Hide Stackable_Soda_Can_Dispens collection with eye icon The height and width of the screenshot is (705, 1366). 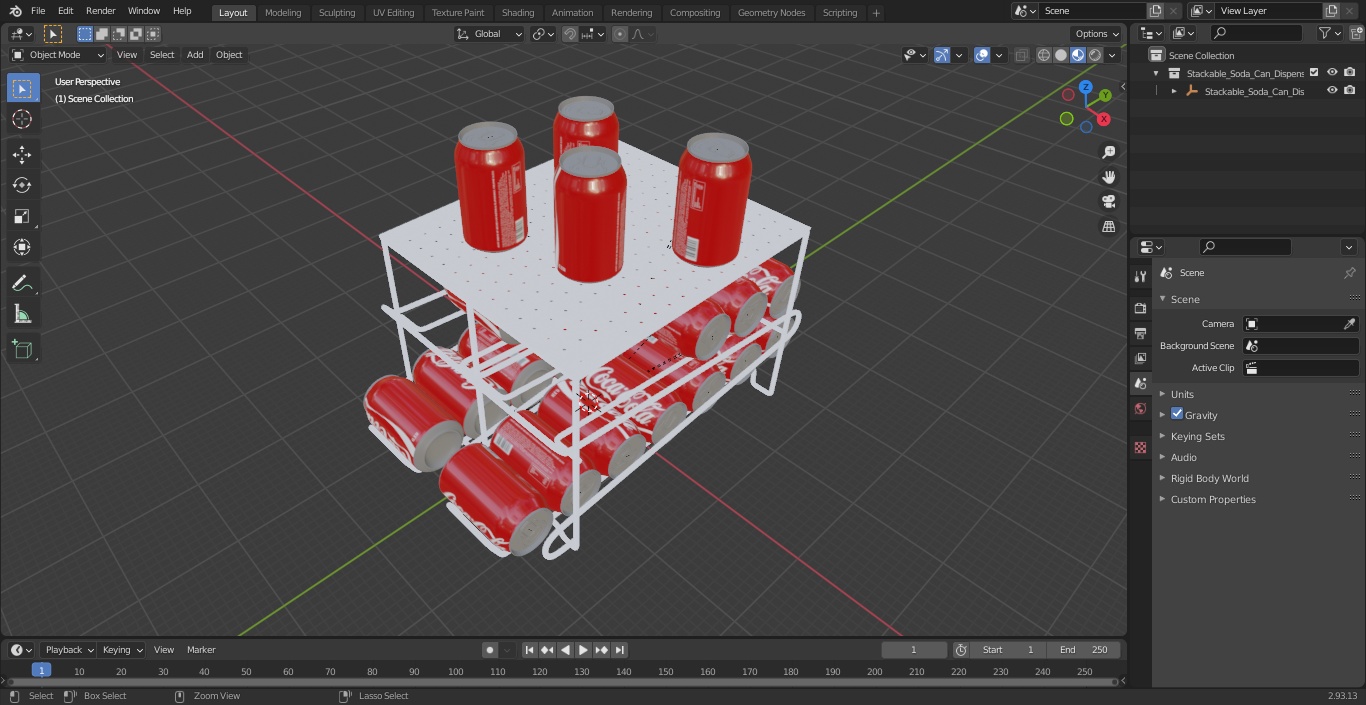[1332, 73]
